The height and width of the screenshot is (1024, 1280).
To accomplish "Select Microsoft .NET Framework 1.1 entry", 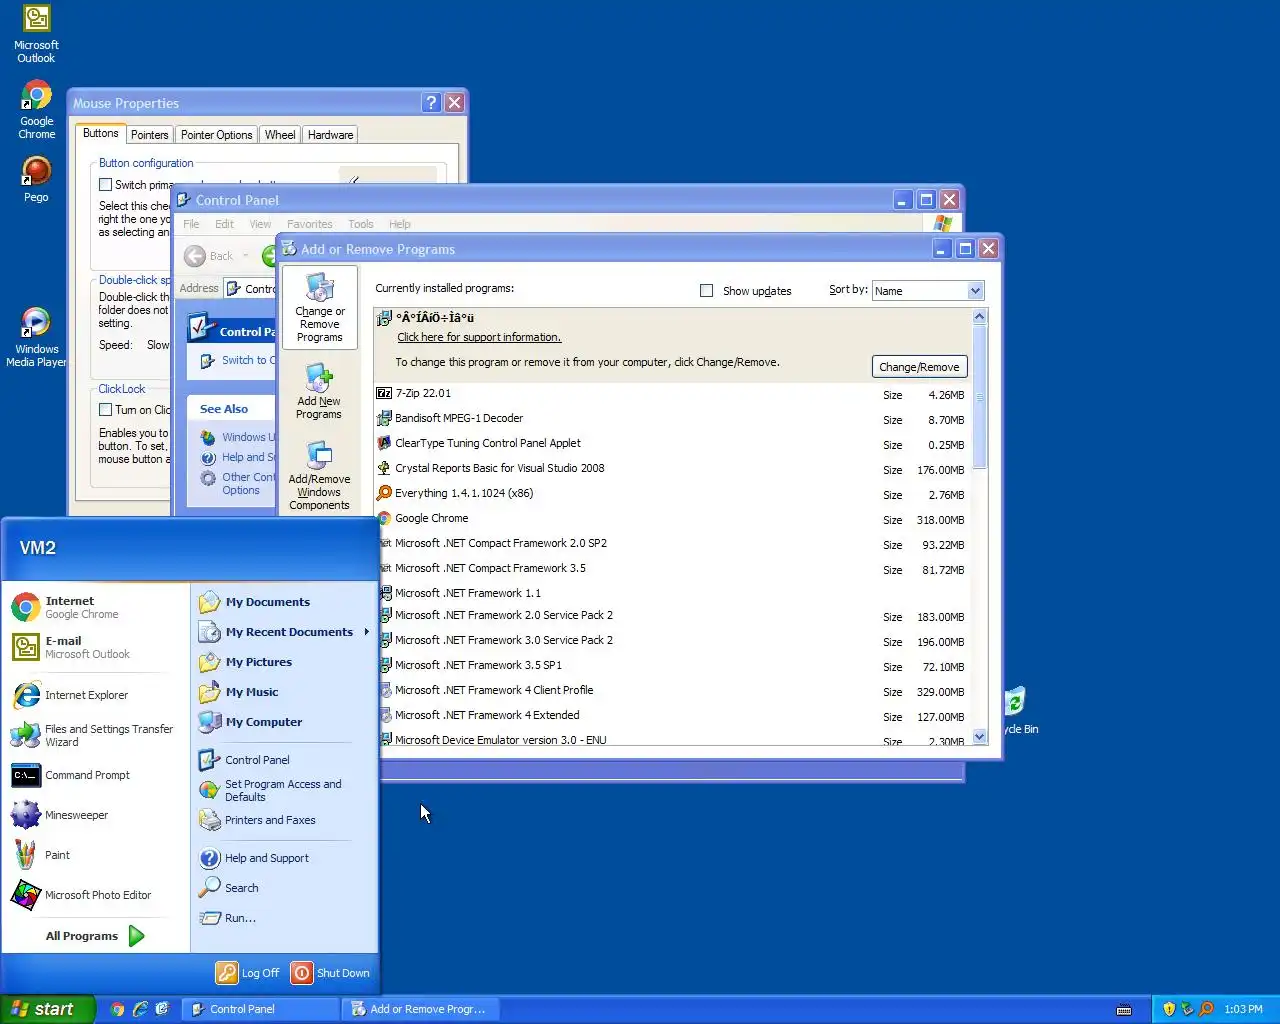I will (x=670, y=593).
